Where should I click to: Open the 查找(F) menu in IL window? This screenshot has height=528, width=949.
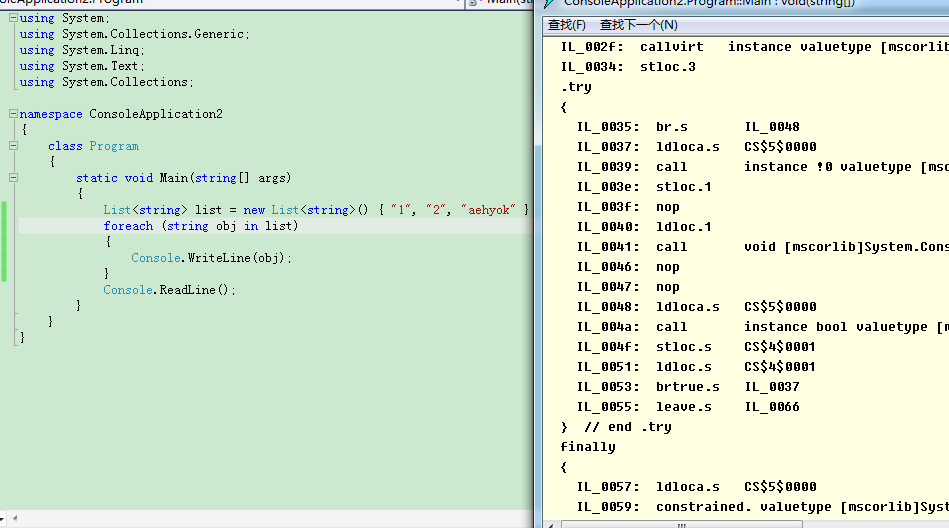[x=566, y=25]
